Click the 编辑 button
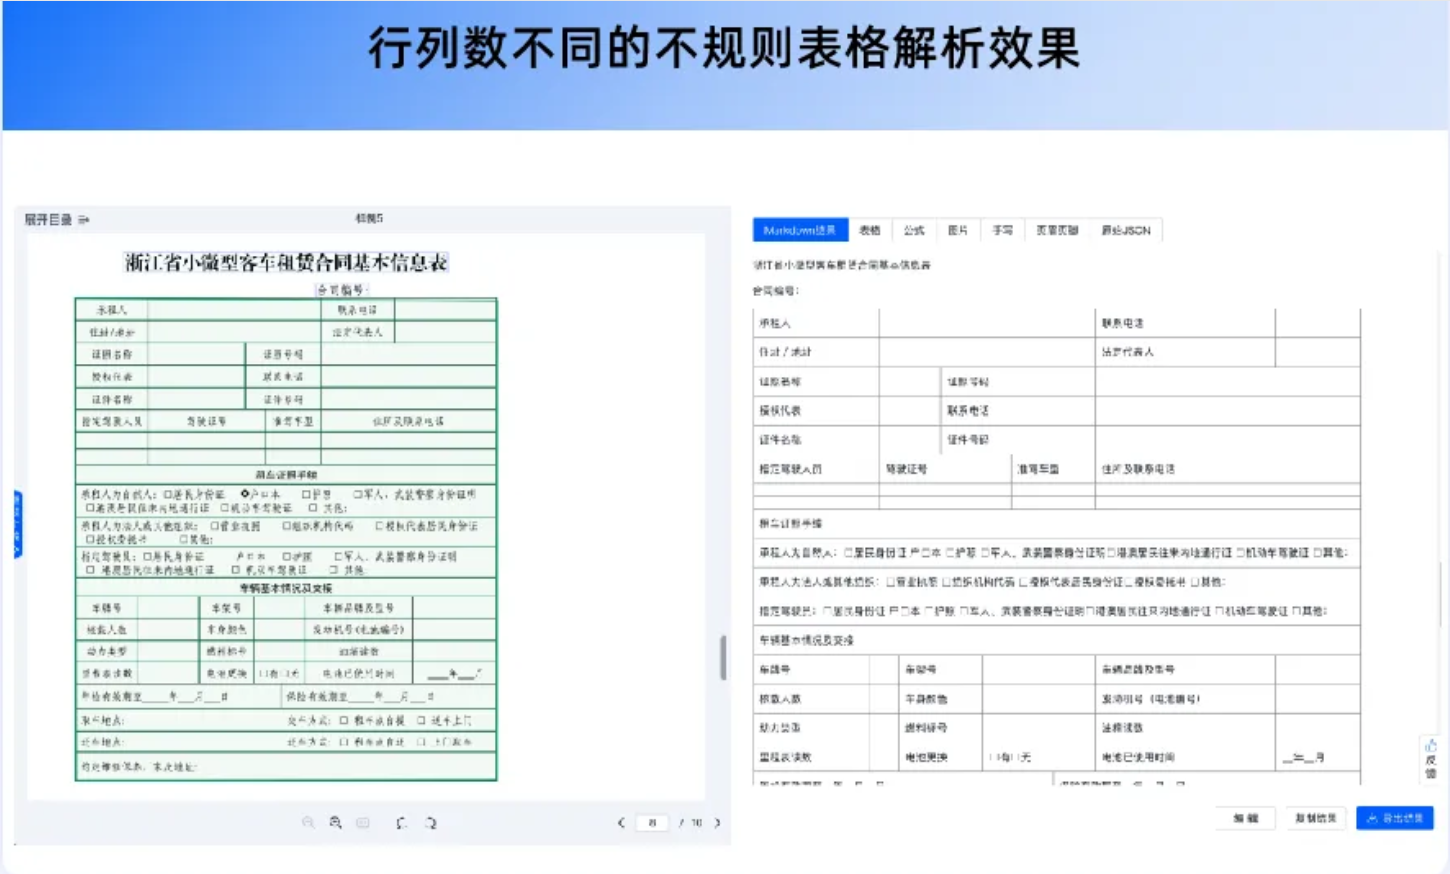This screenshot has width=1450, height=874. (x=1246, y=818)
